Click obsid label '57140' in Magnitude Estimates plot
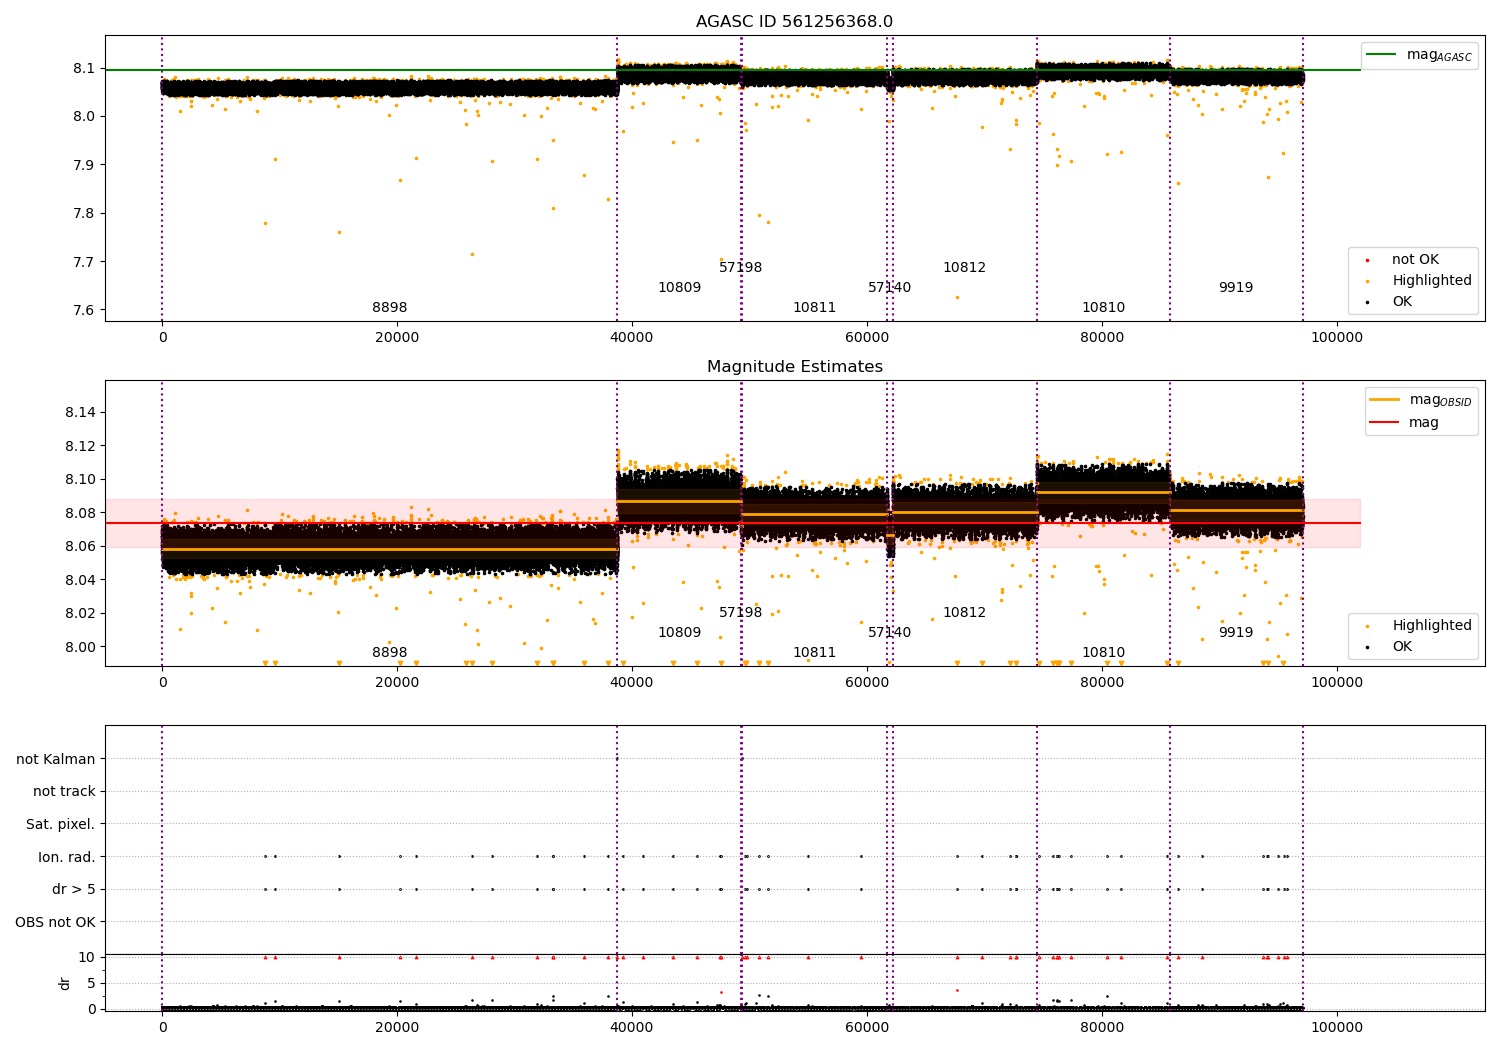 pyautogui.click(x=890, y=633)
